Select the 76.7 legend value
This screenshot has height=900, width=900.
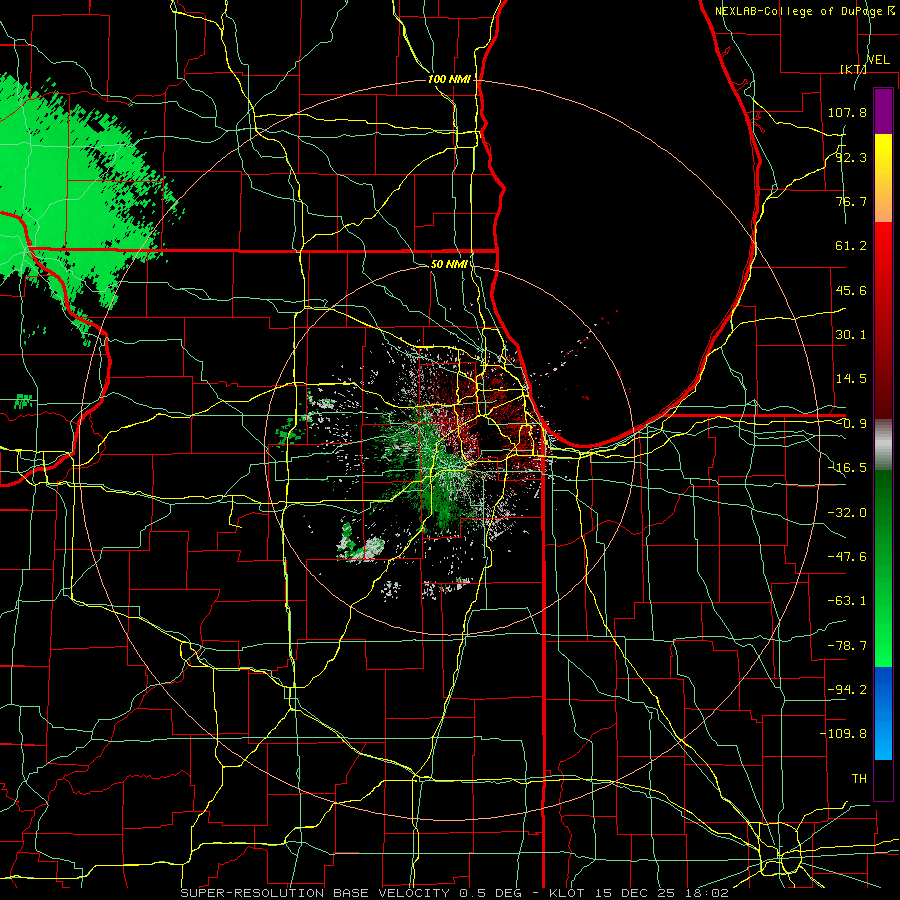click(x=851, y=201)
